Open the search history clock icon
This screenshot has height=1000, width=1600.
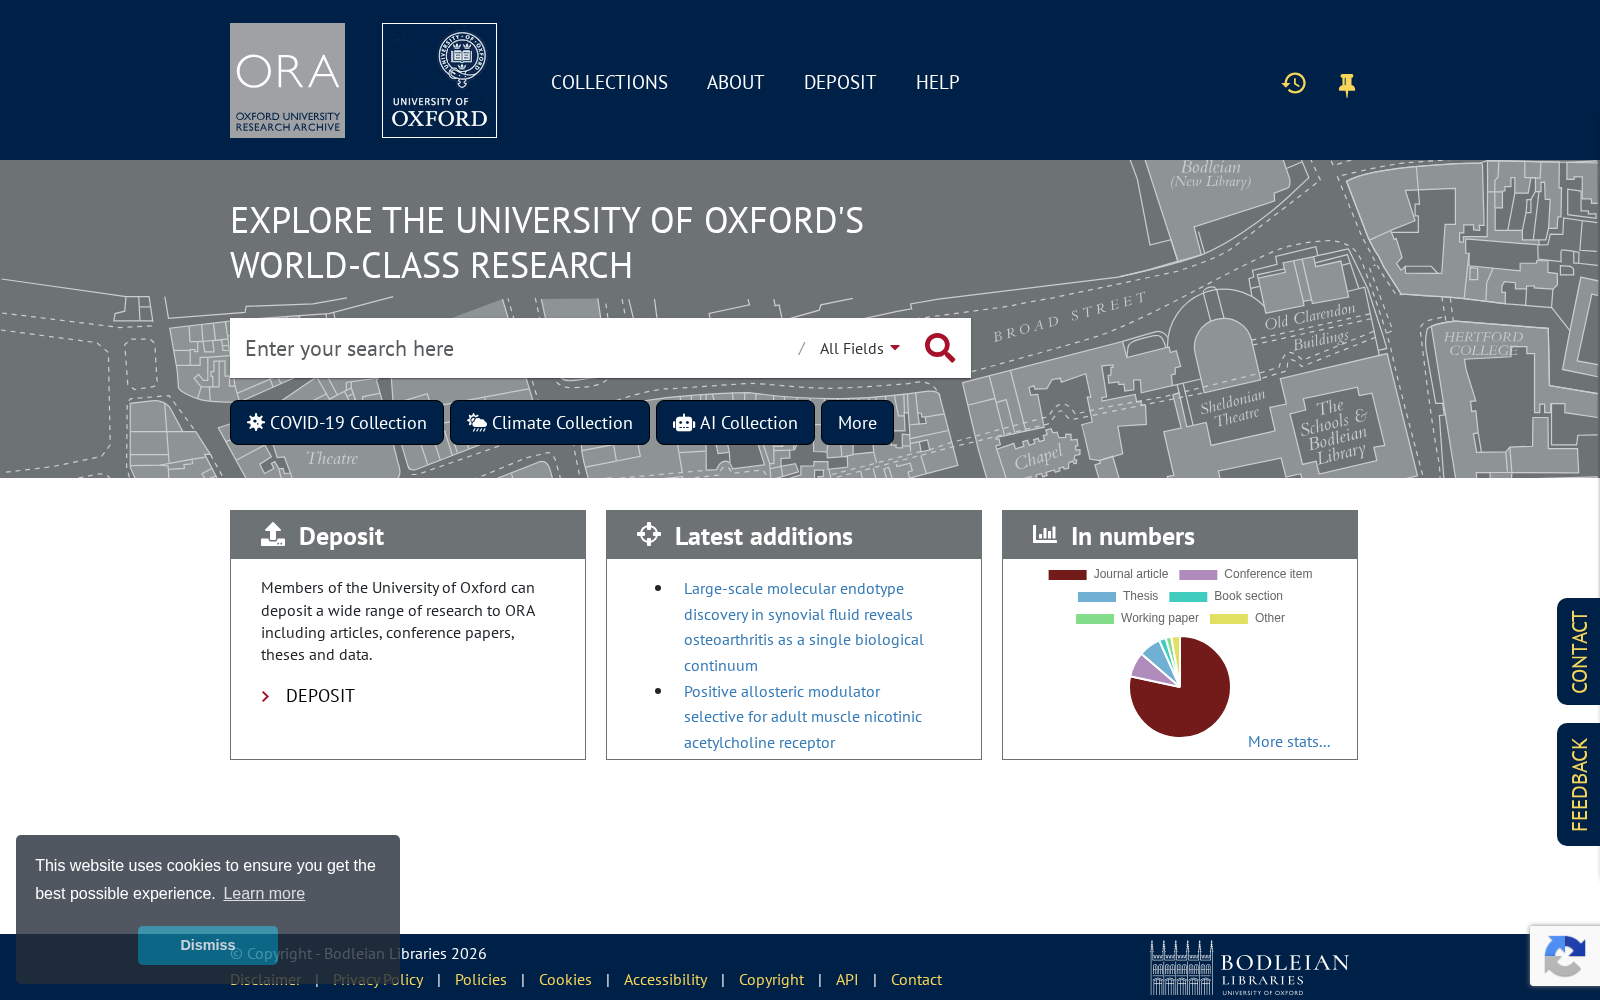pyautogui.click(x=1294, y=83)
